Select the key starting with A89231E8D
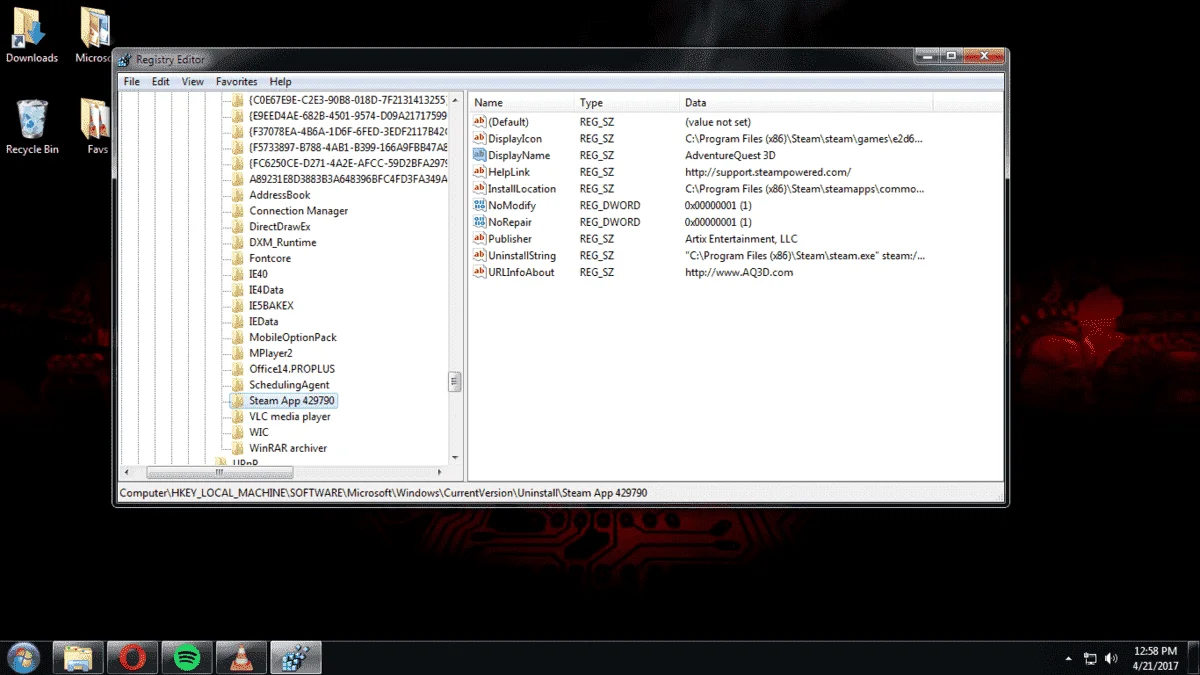The height and width of the screenshot is (675, 1200). click(x=347, y=179)
